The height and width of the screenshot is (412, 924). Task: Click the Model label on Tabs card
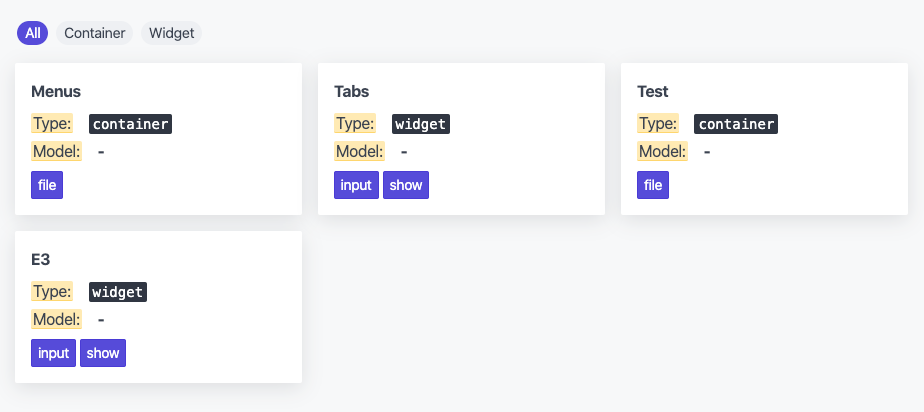tap(359, 151)
